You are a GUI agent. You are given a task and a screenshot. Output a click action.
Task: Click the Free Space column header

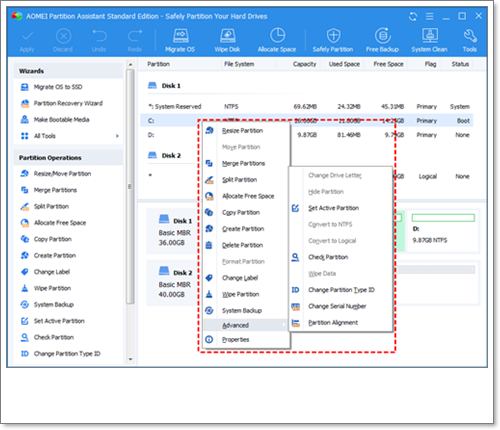tap(388, 64)
